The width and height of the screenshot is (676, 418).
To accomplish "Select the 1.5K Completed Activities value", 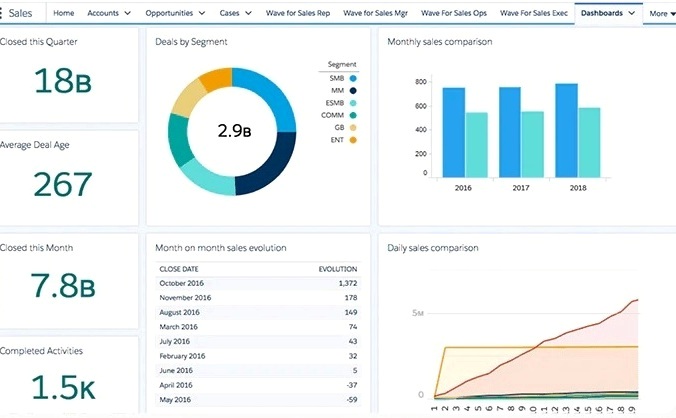I will point(63,387).
